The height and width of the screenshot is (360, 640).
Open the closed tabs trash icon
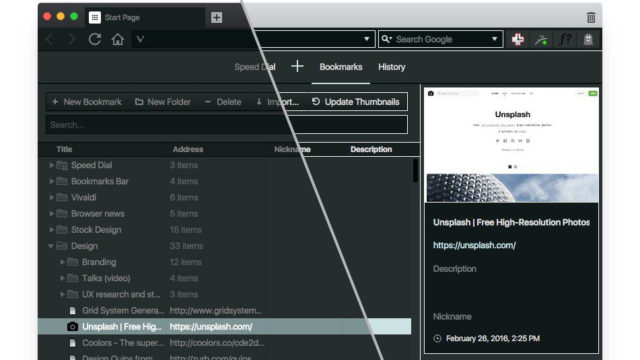591,18
